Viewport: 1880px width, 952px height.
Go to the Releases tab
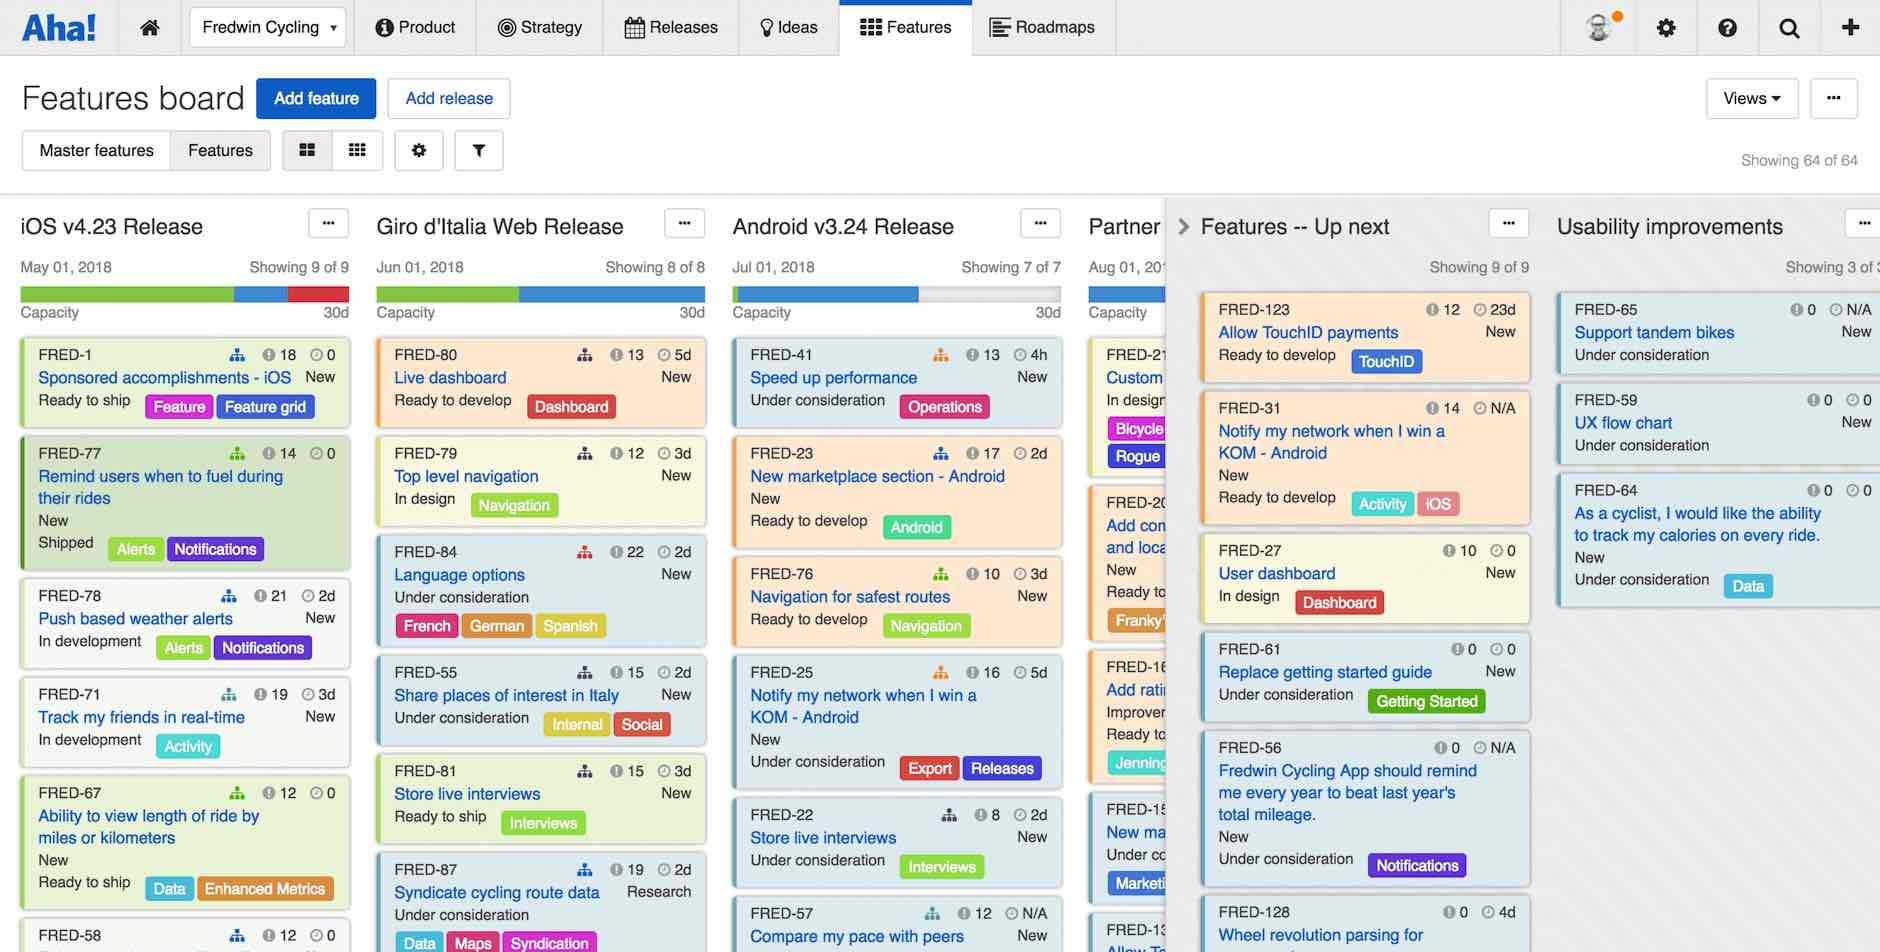(x=671, y=28)
